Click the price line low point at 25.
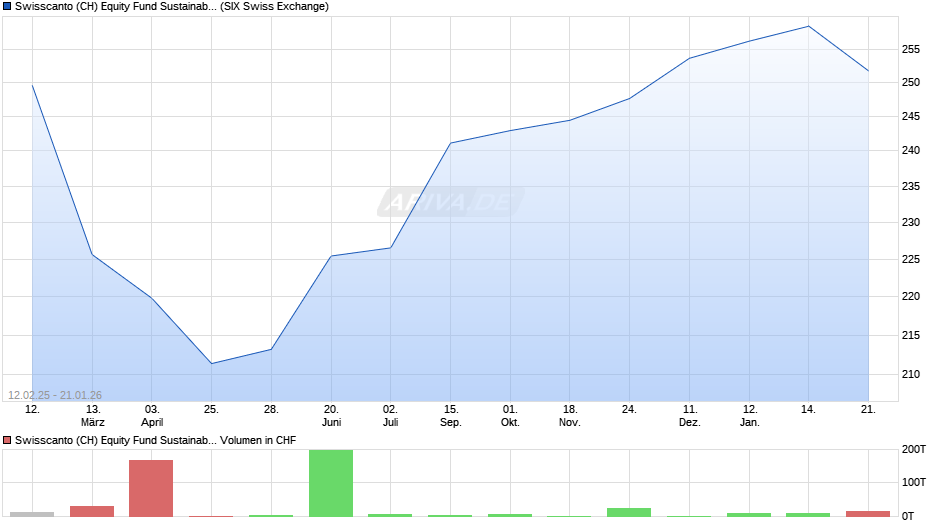Image resolution: width=940 pixels, height=526 pixels. pos(211,363)
